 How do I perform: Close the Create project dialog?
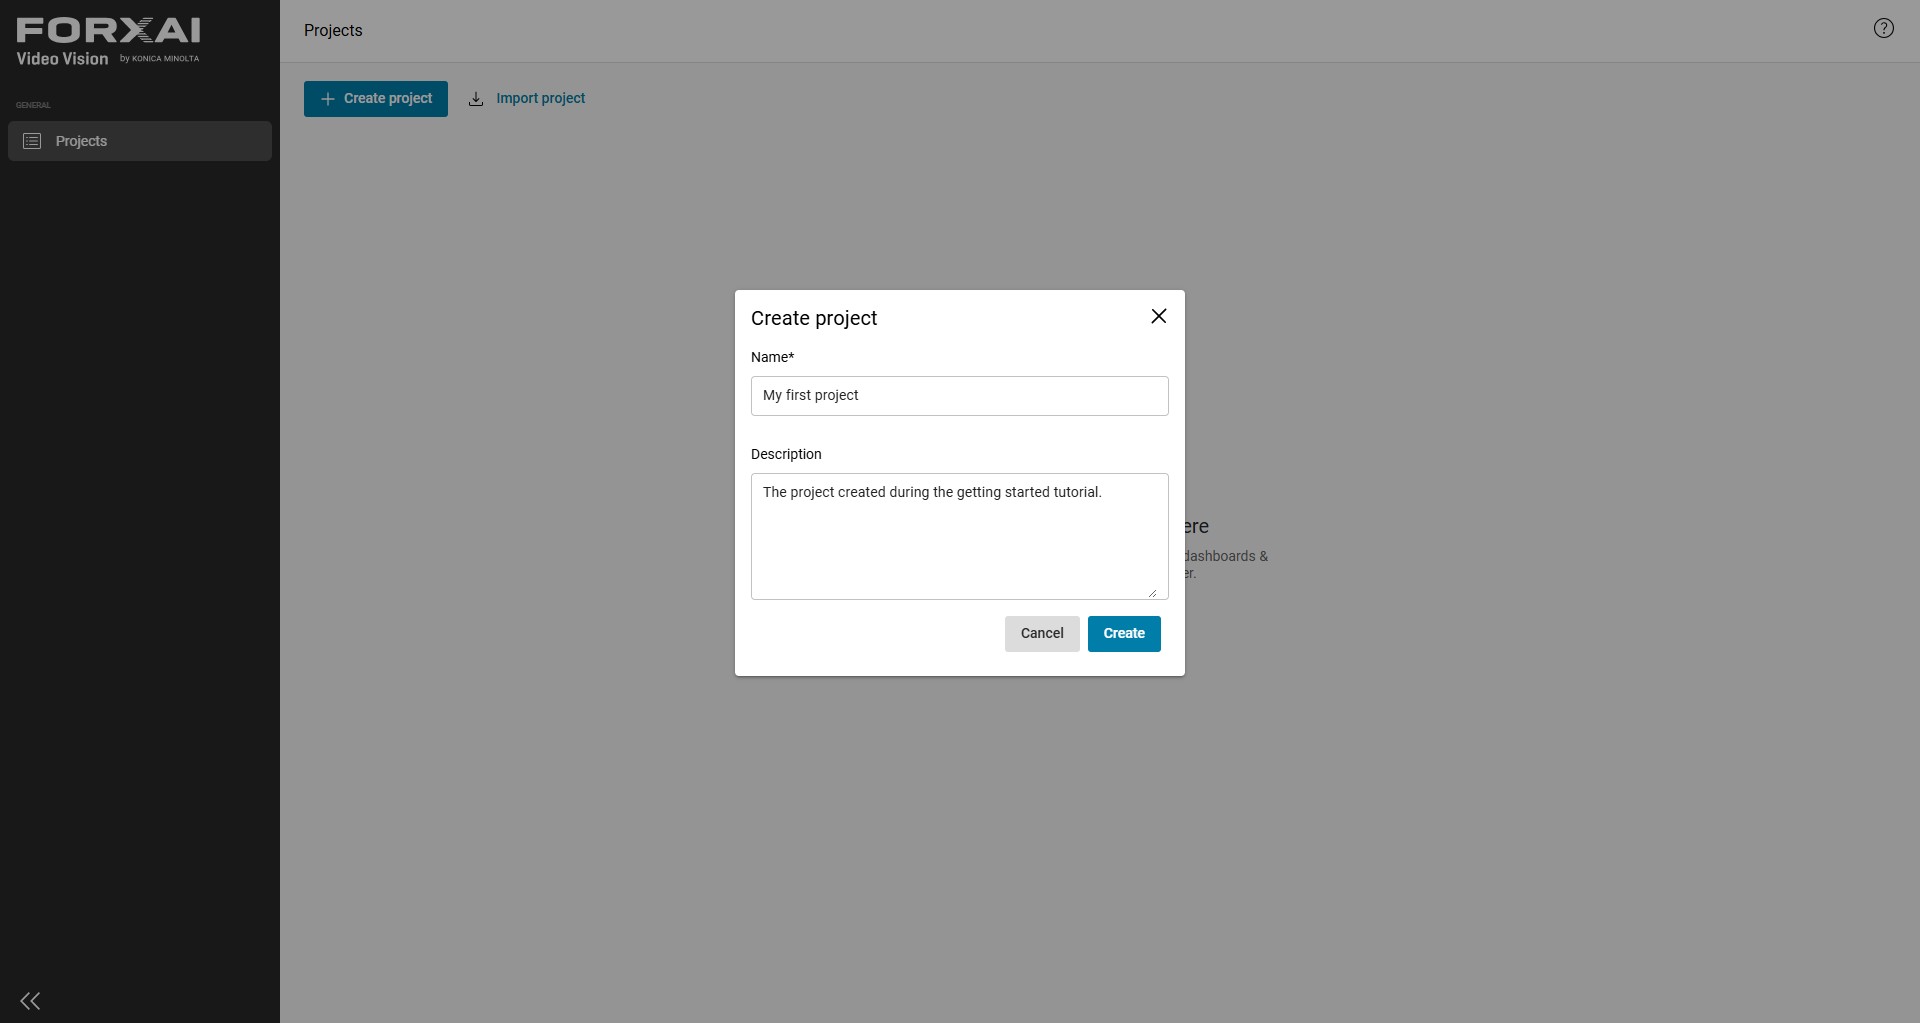pos(1159,316)
